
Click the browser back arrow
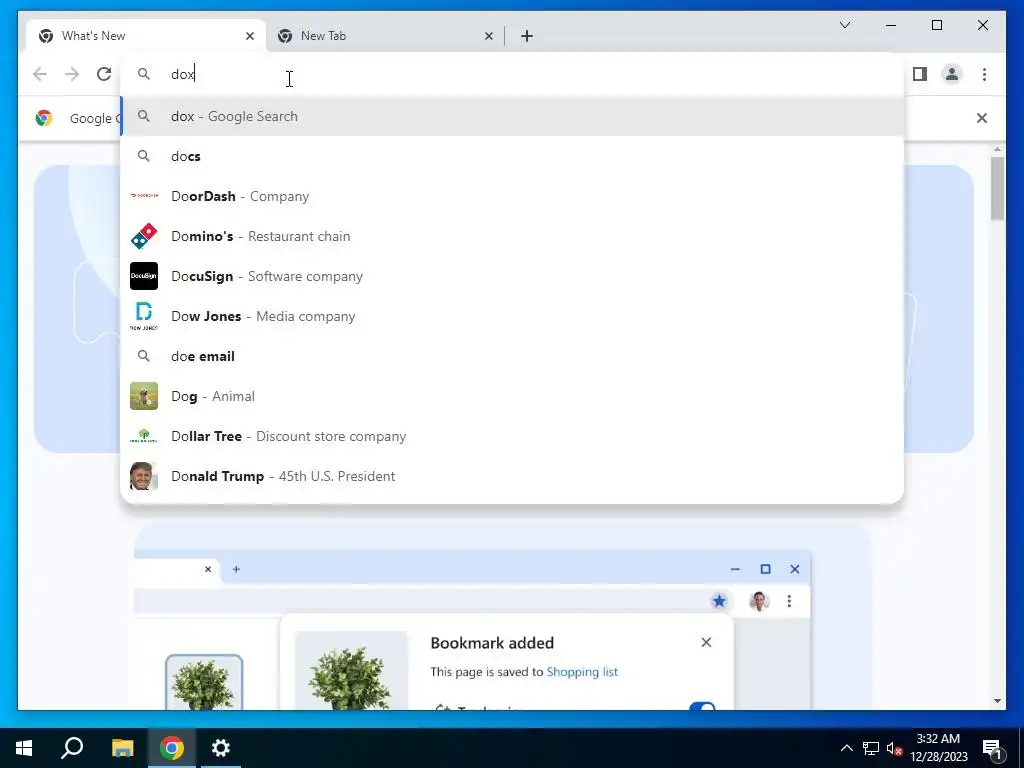click(x=40, y=74)
